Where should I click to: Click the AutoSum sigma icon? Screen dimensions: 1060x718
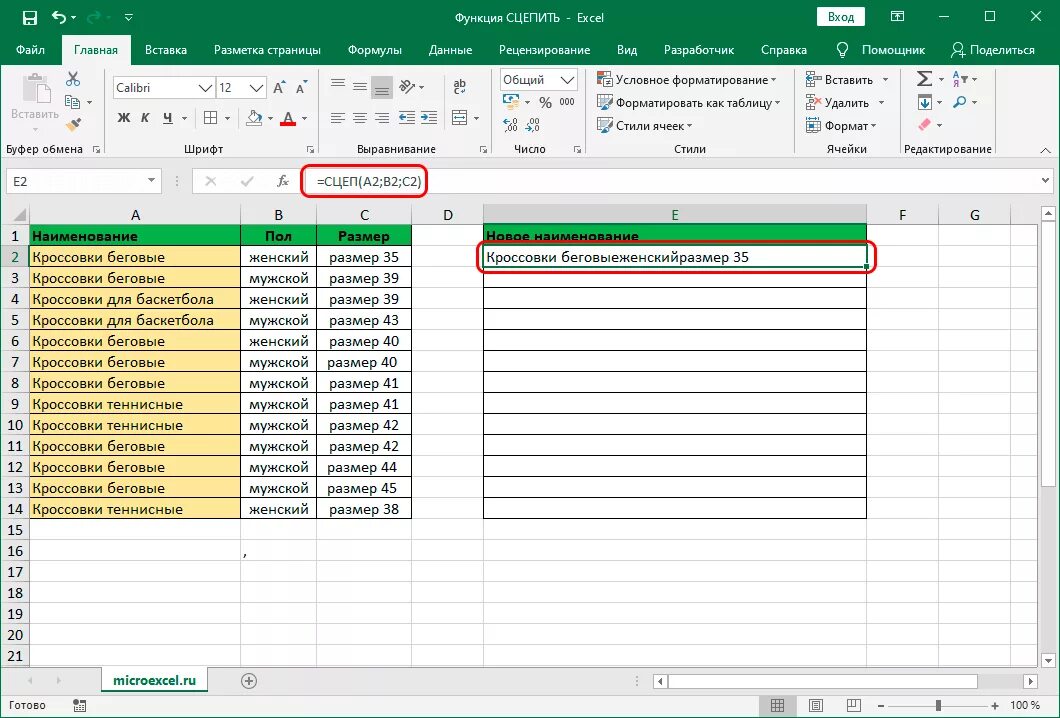pos(924,79)
